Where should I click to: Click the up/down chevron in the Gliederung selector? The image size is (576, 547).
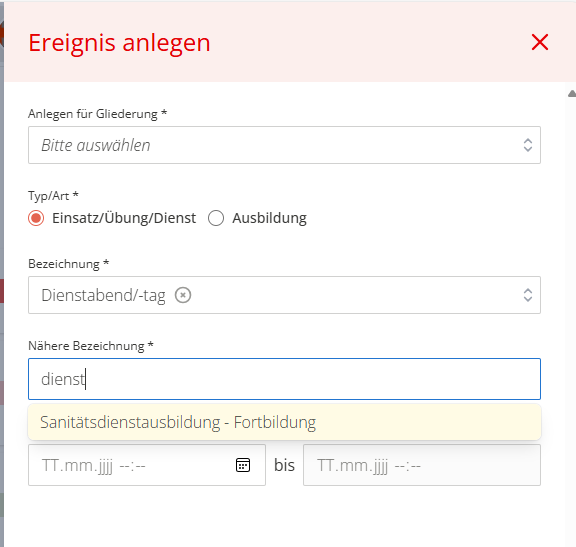coord(528,145)
